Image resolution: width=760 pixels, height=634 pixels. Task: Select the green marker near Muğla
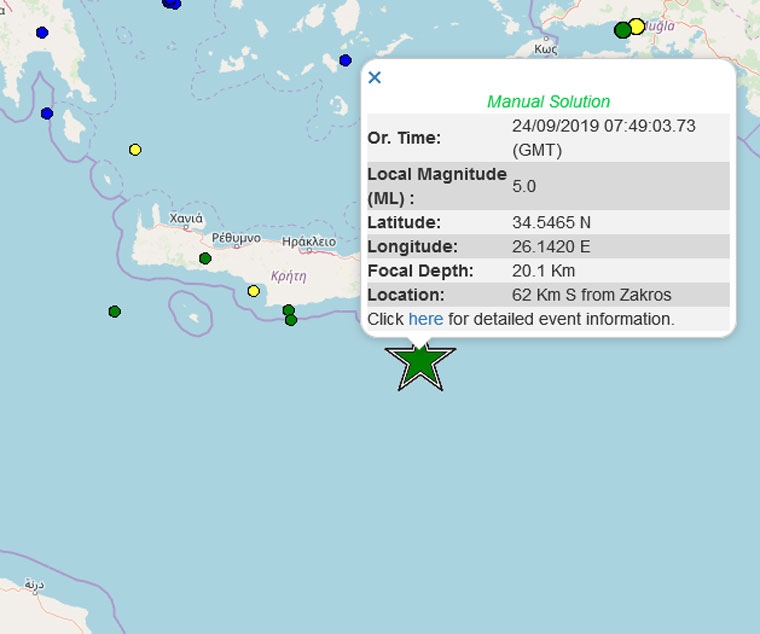pyautogui.click(x=622, y=30)
